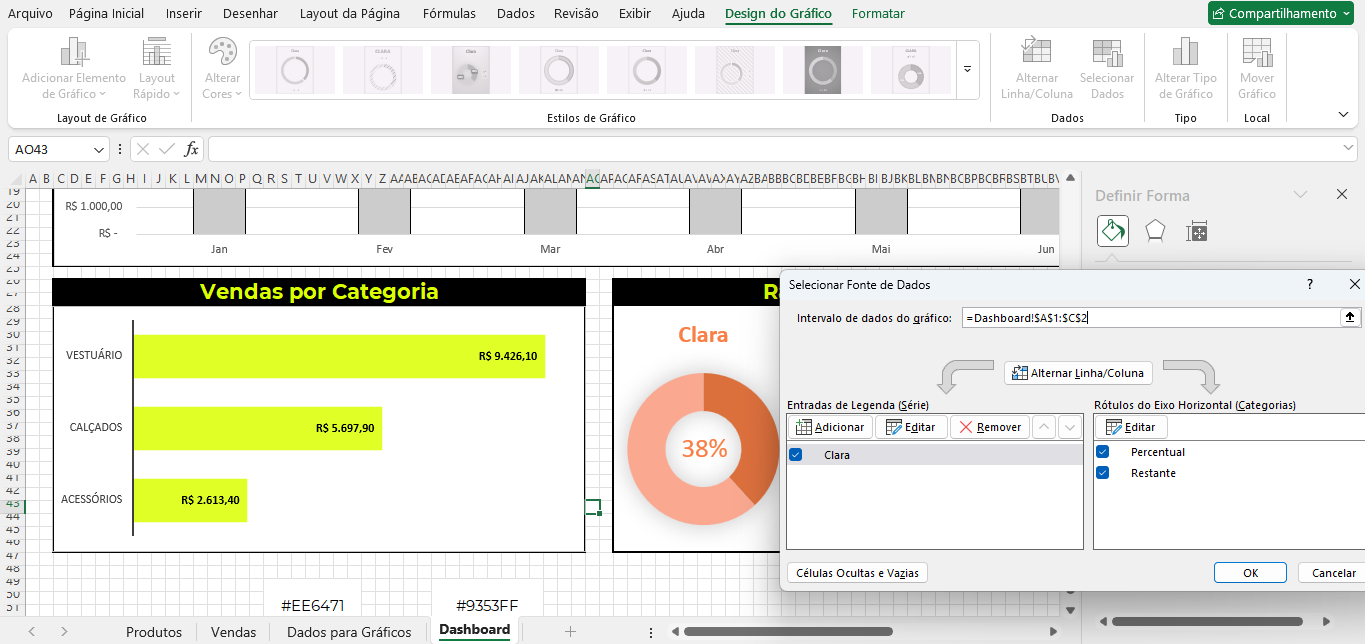Open the Layout Rápido gallery
The image size is (1365, 644).
coord(157,68)
